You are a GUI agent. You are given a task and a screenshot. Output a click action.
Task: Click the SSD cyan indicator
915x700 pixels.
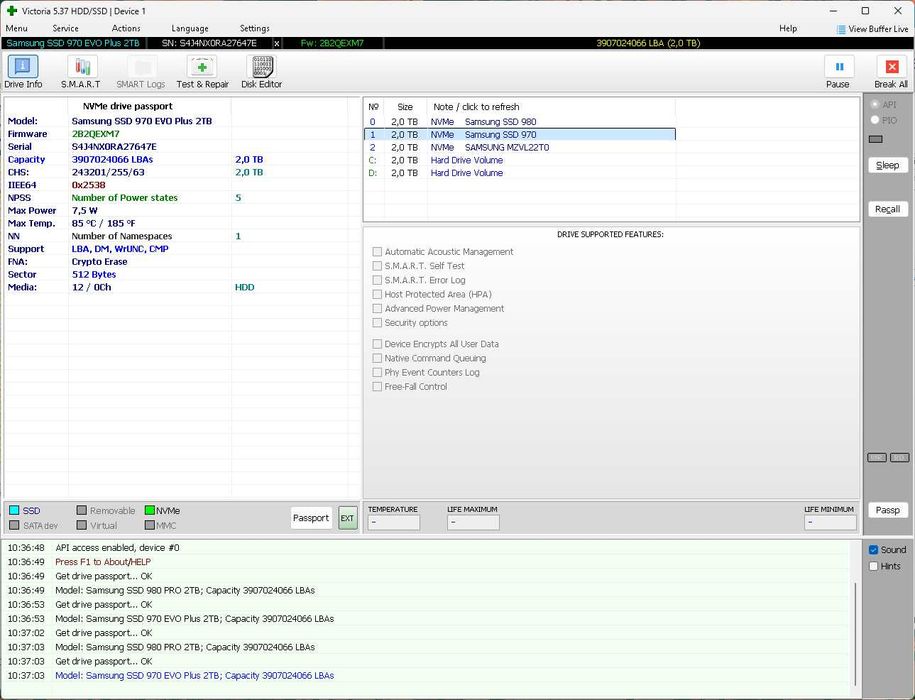coord(15,510)
